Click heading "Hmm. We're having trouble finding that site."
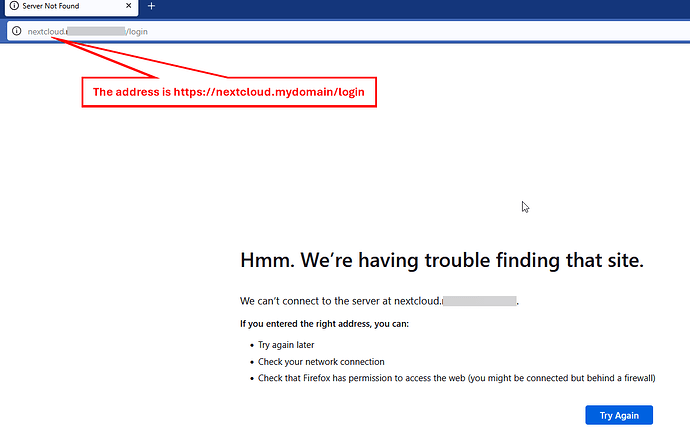 click(x=442, y=260)
